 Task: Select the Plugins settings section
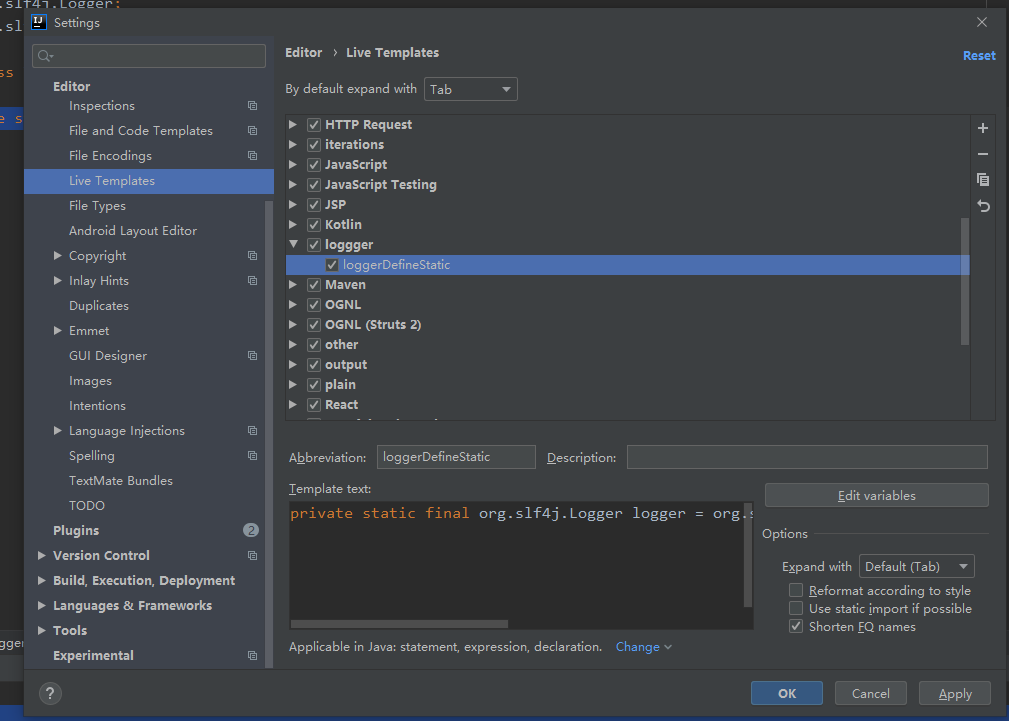click(x=76, y=530)
